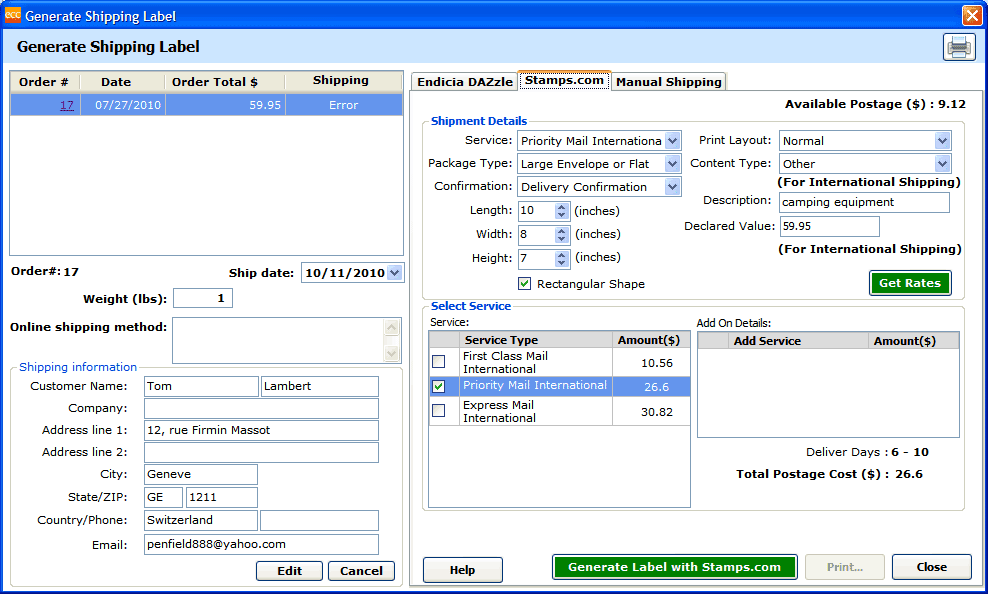Check the First Class Mail International service
Image resolution: width=988 pixels, height=594 pixels.
(x=439, y=362)
